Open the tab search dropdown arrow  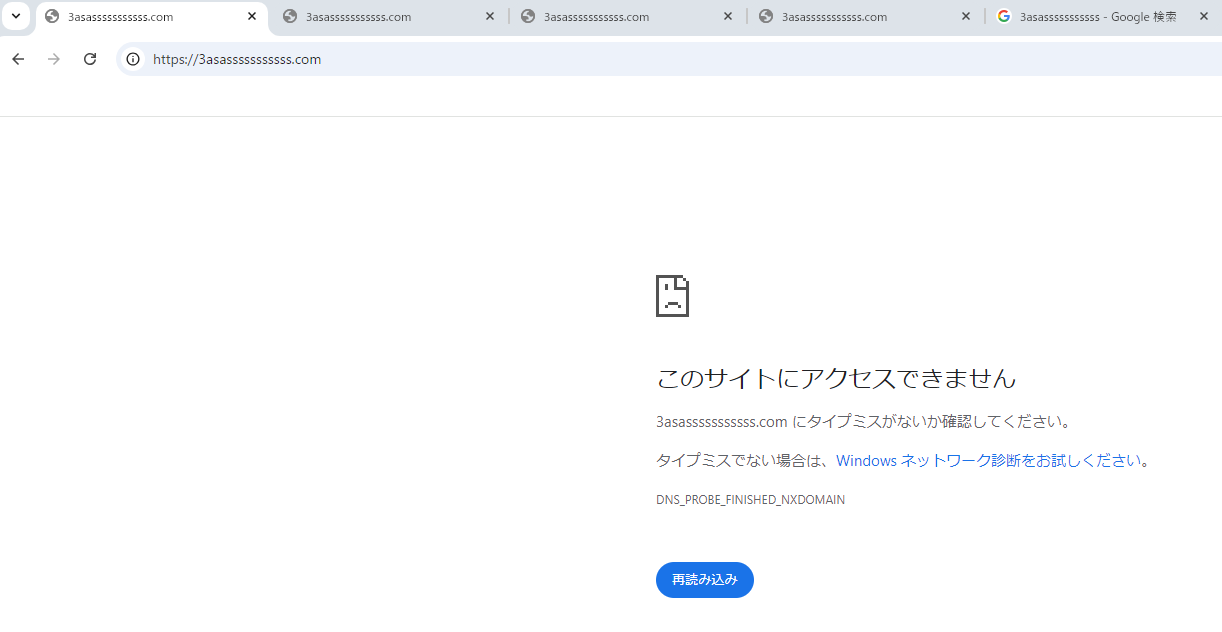[x=16, y=17]
